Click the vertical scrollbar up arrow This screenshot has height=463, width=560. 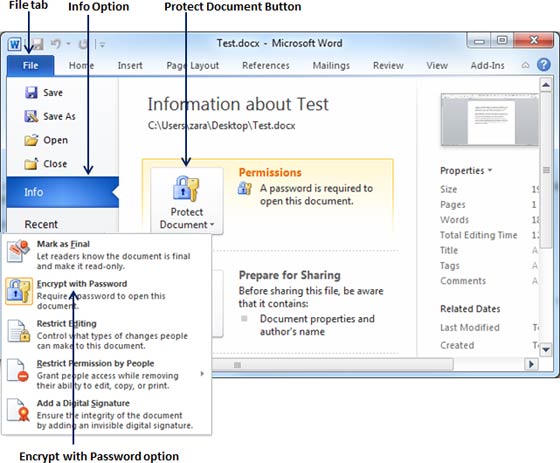click(546, 85)
